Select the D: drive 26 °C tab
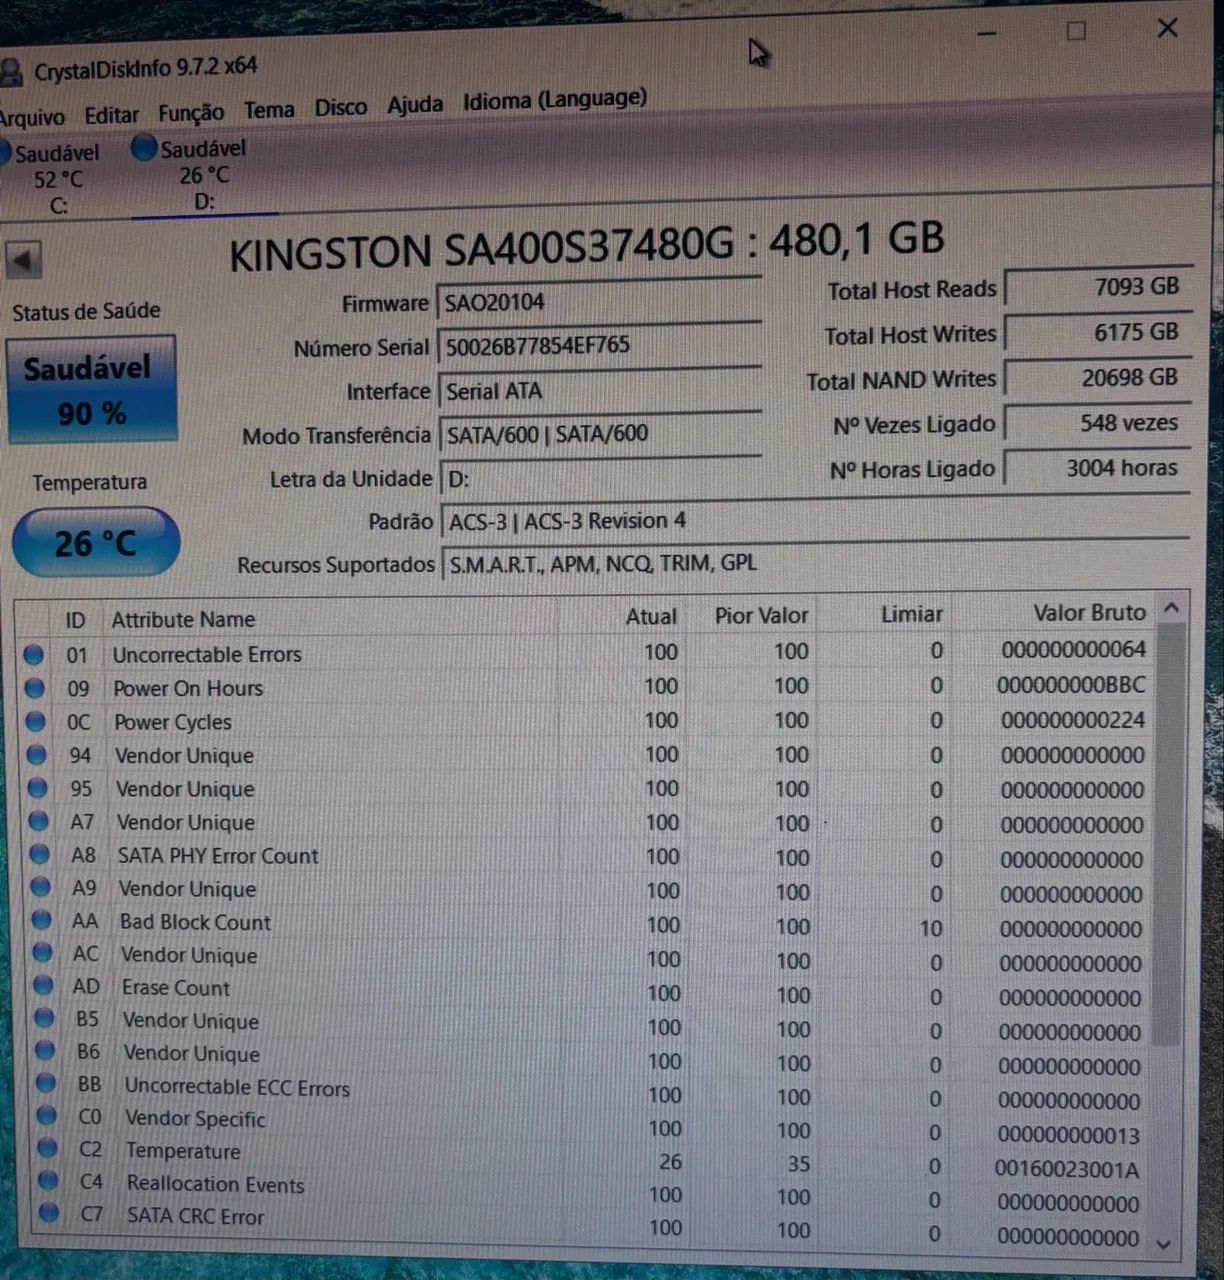 [203, 175]
